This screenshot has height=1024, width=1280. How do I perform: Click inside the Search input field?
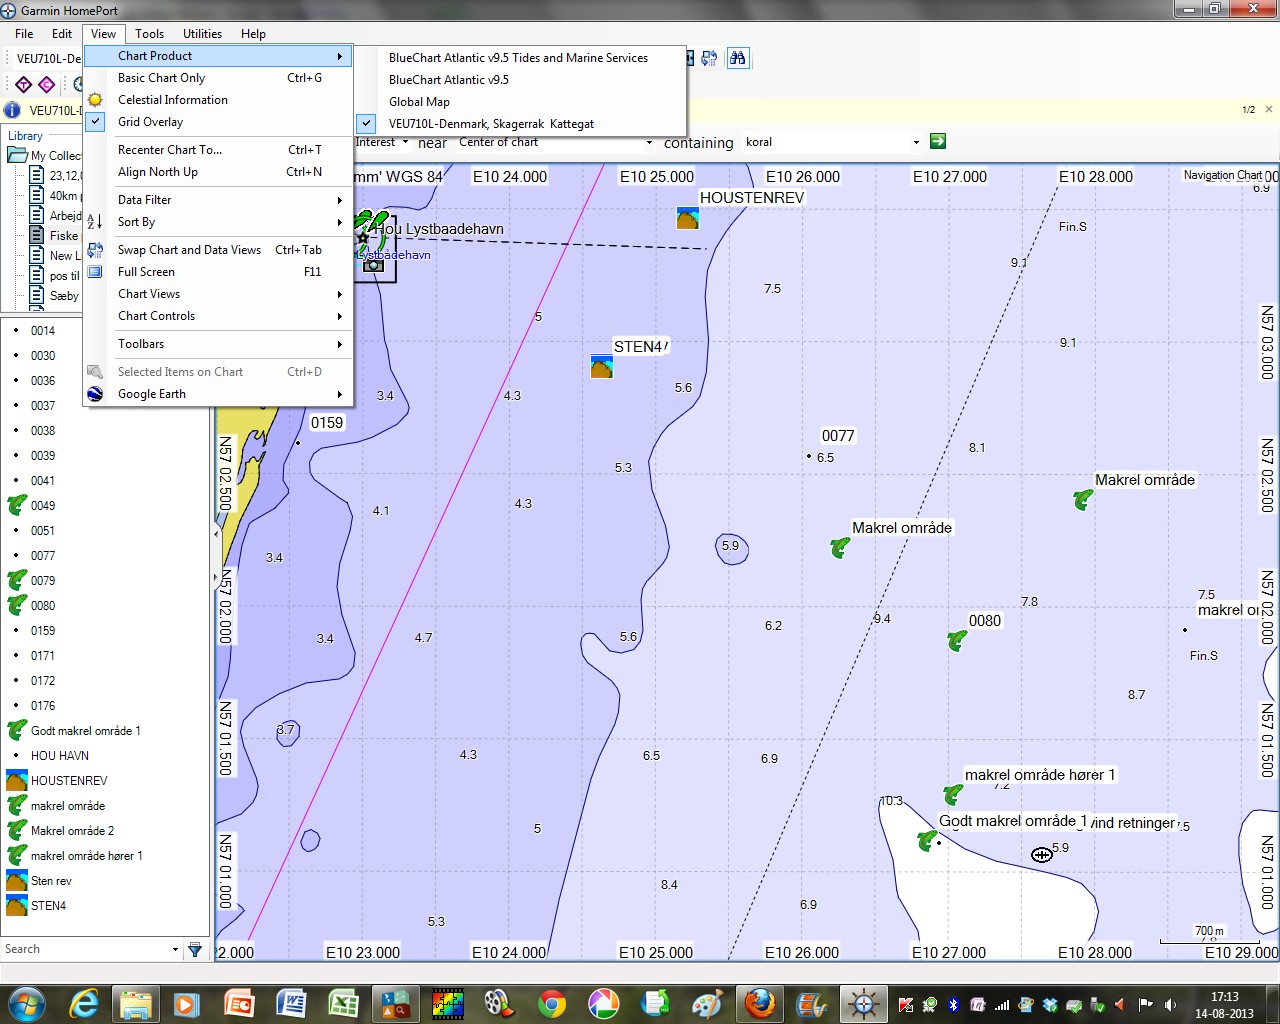pyautogui.click(x=86, y=949)
